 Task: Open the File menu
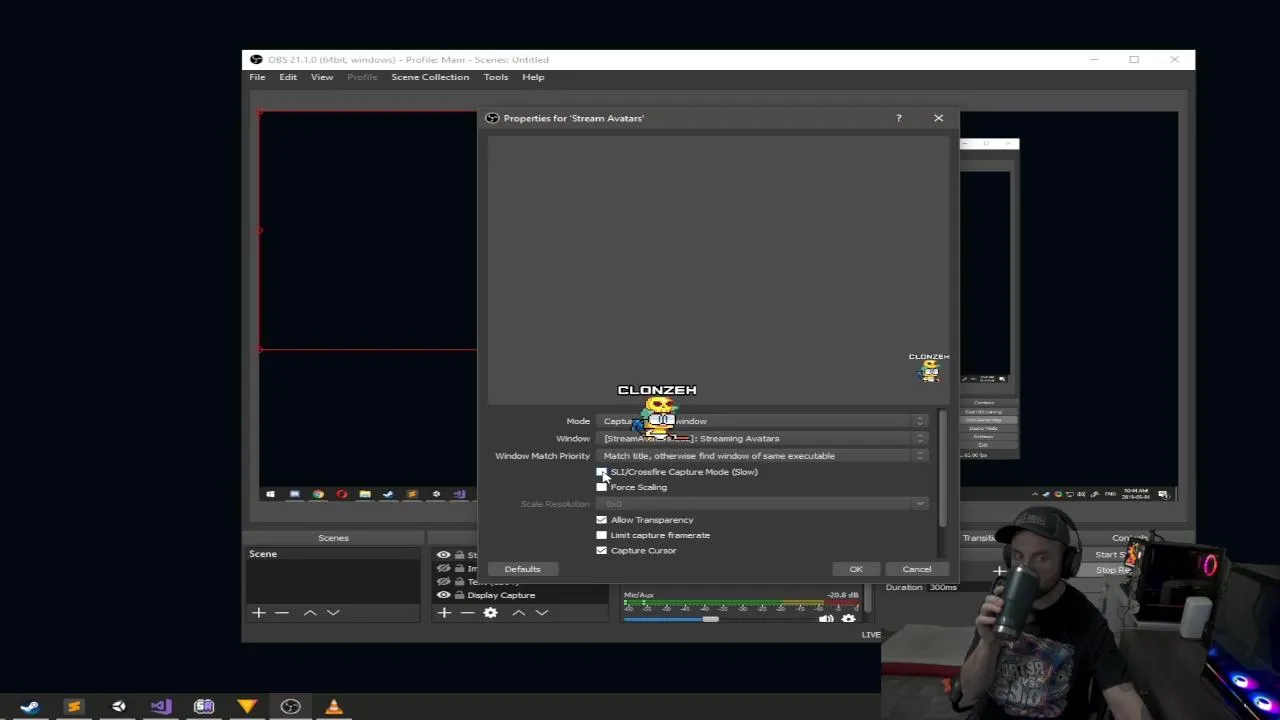click(257, 77)
